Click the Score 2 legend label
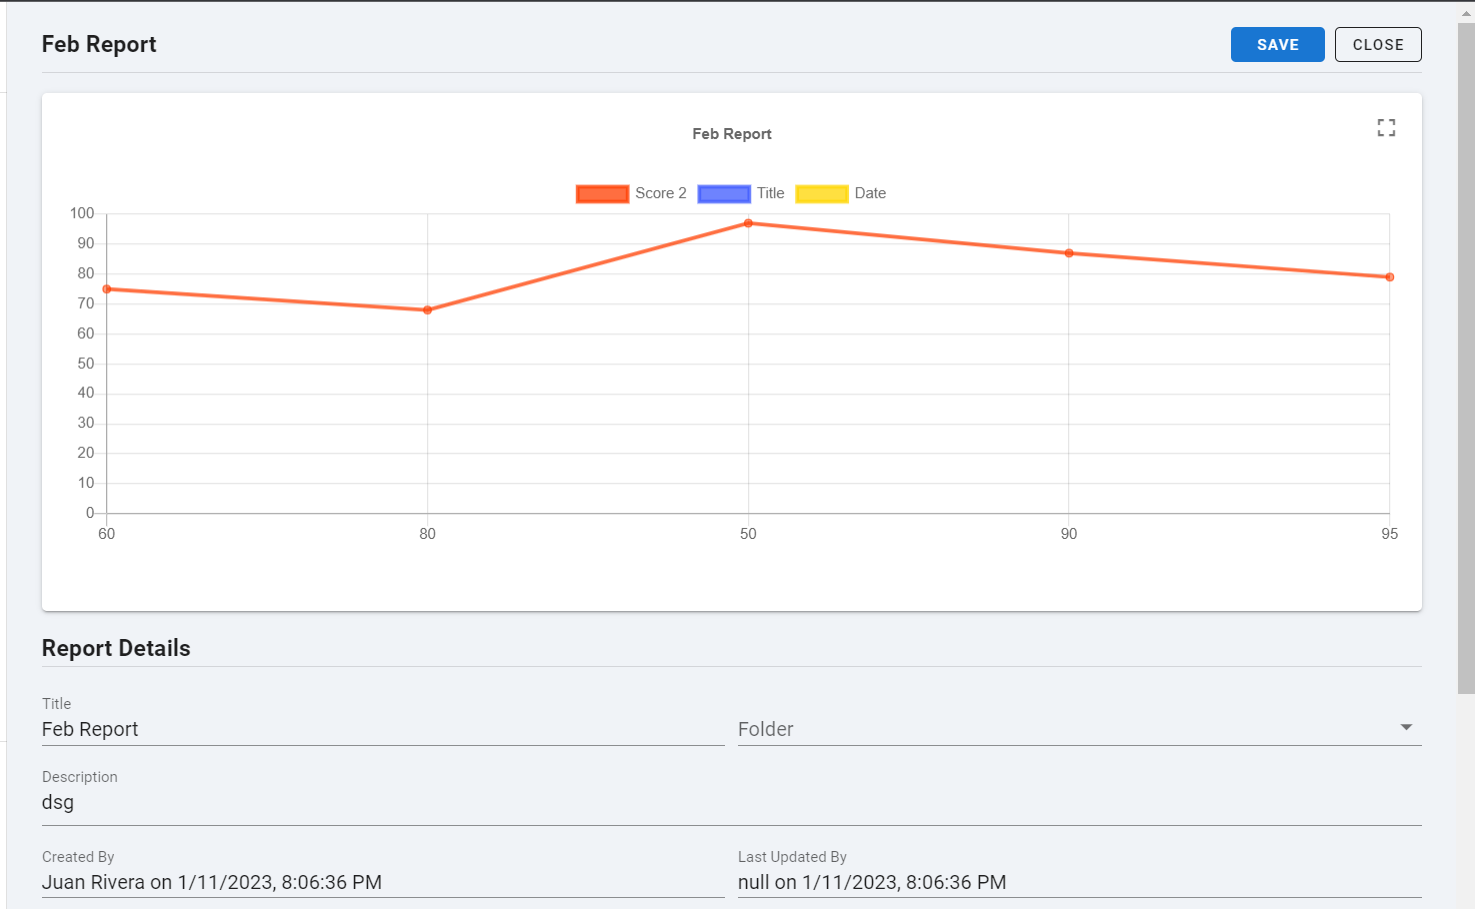This screenshot has width=1475, height=909. (661, 193)
